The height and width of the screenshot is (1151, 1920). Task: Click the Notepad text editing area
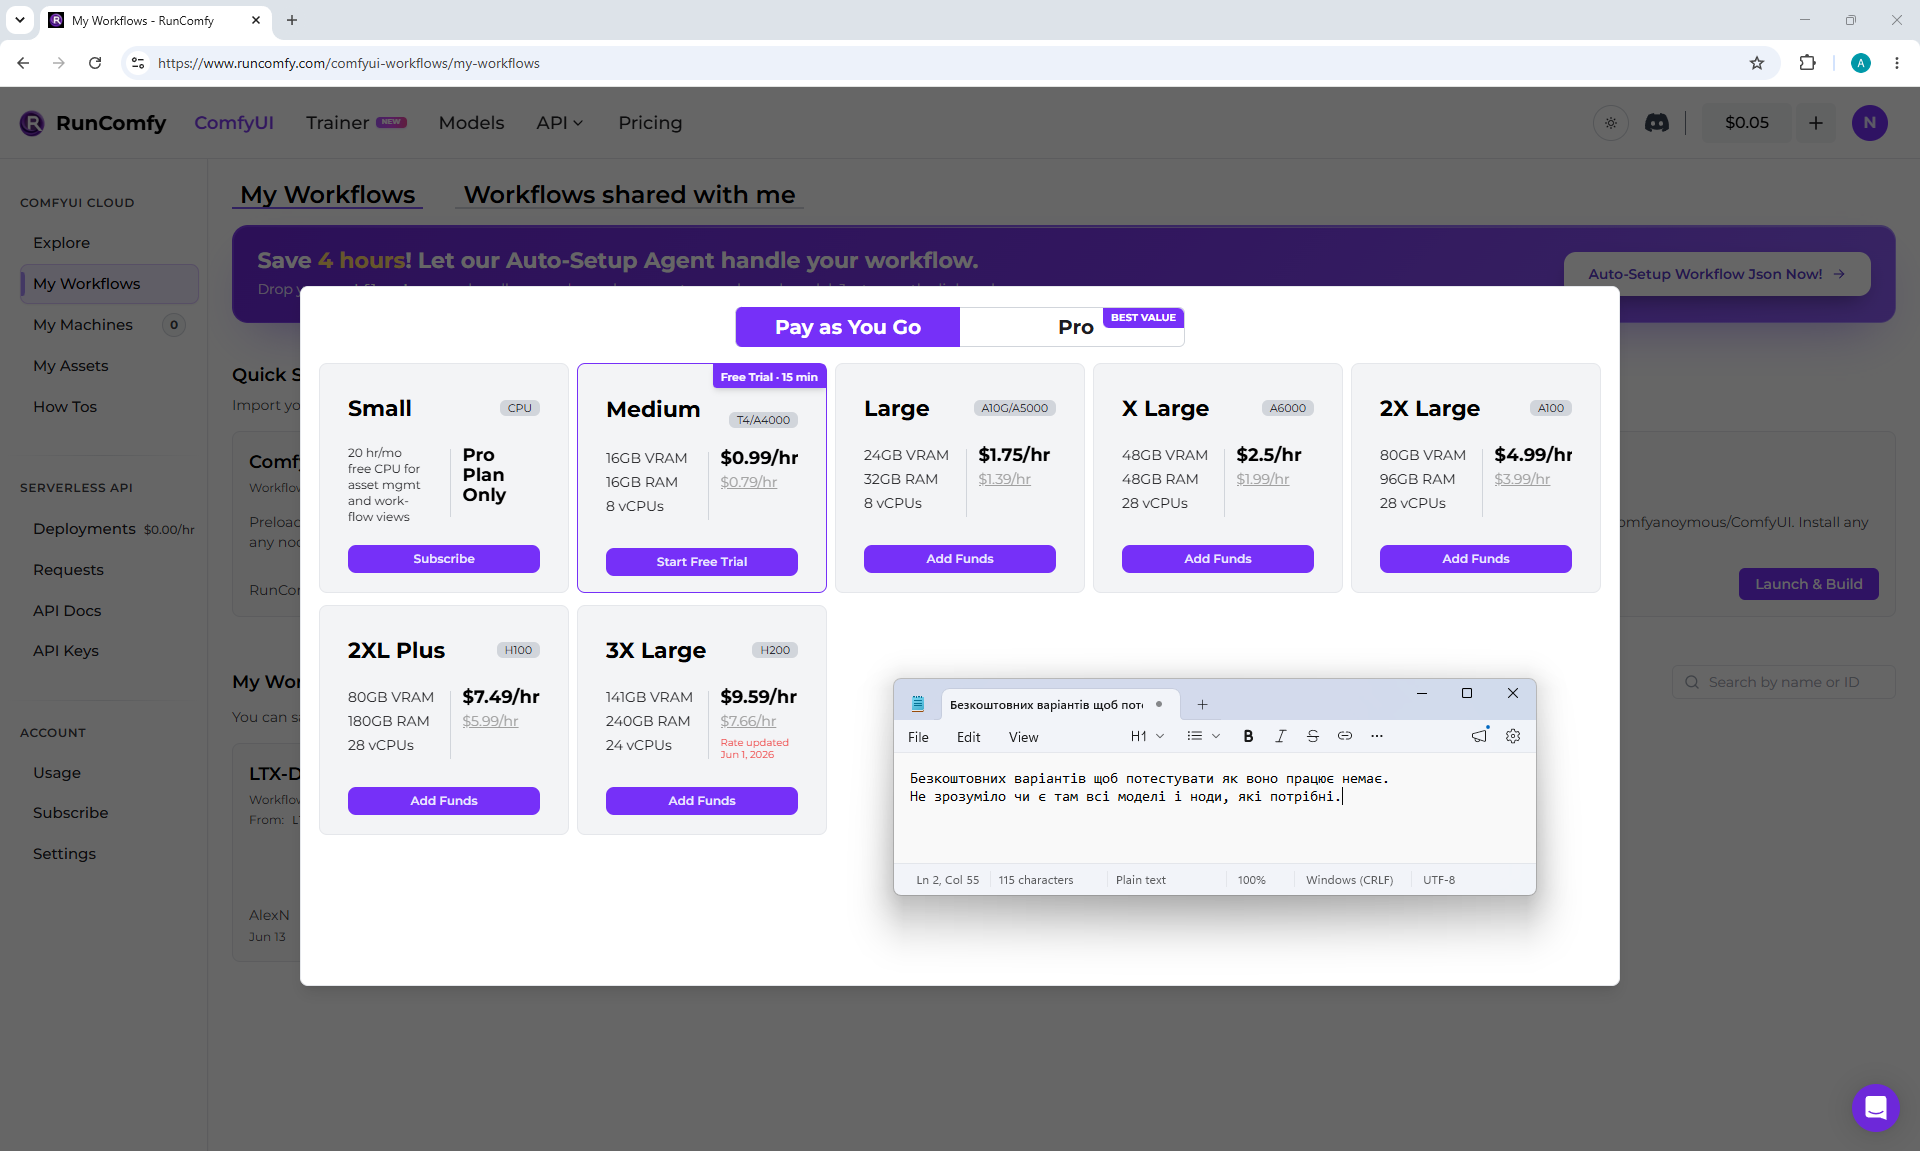point(1214,810)
